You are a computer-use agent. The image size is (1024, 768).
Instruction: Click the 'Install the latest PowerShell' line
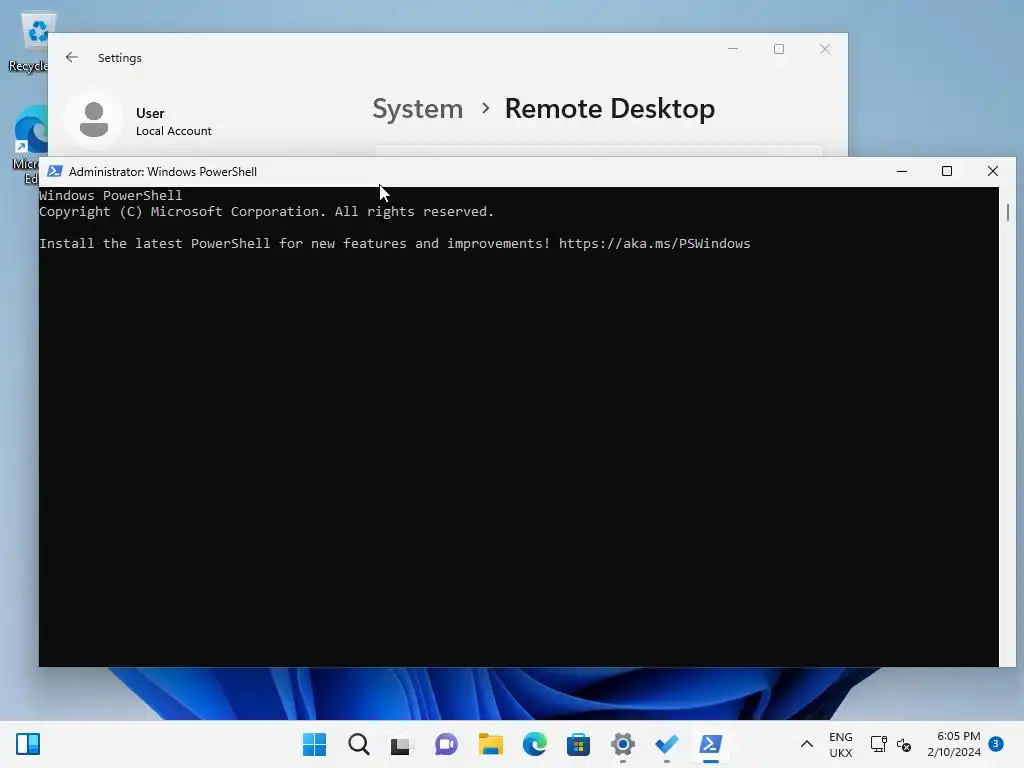[x=394, y=244]
